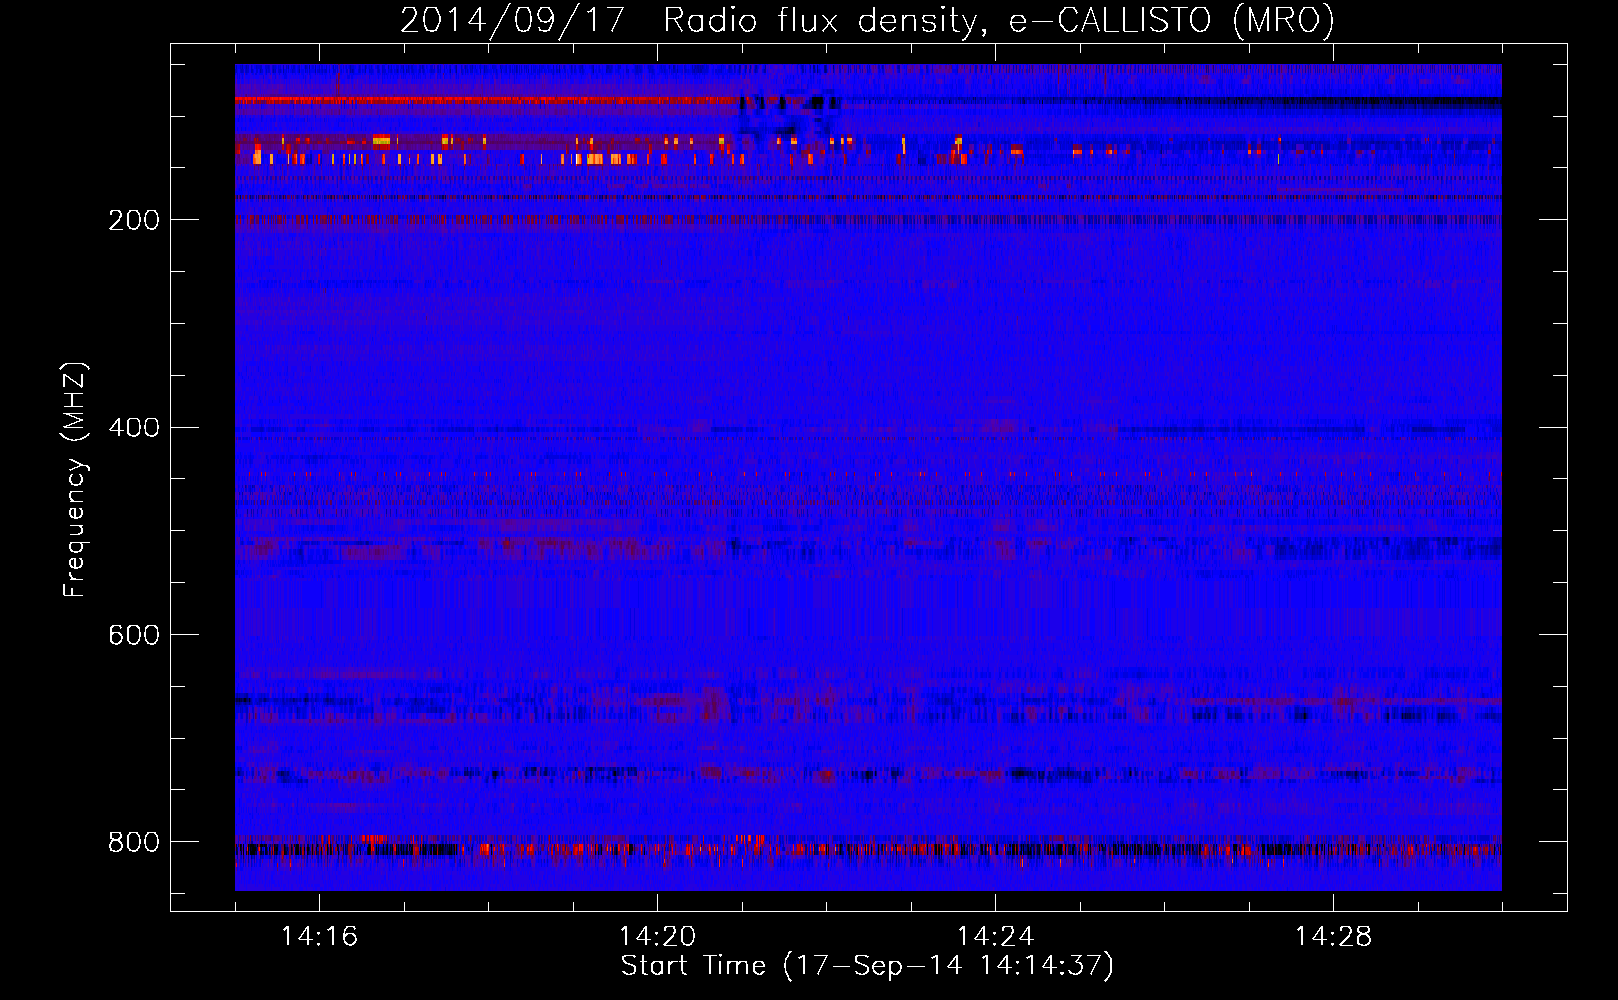Click the 14:16 time axis label
Screen dimensions: 1618x1000
coord(319,937)
